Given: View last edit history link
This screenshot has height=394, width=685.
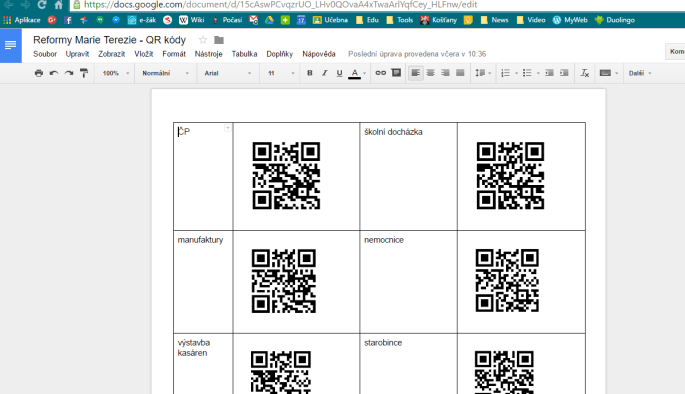Looking at the screenshot, I should coord(417,54).
